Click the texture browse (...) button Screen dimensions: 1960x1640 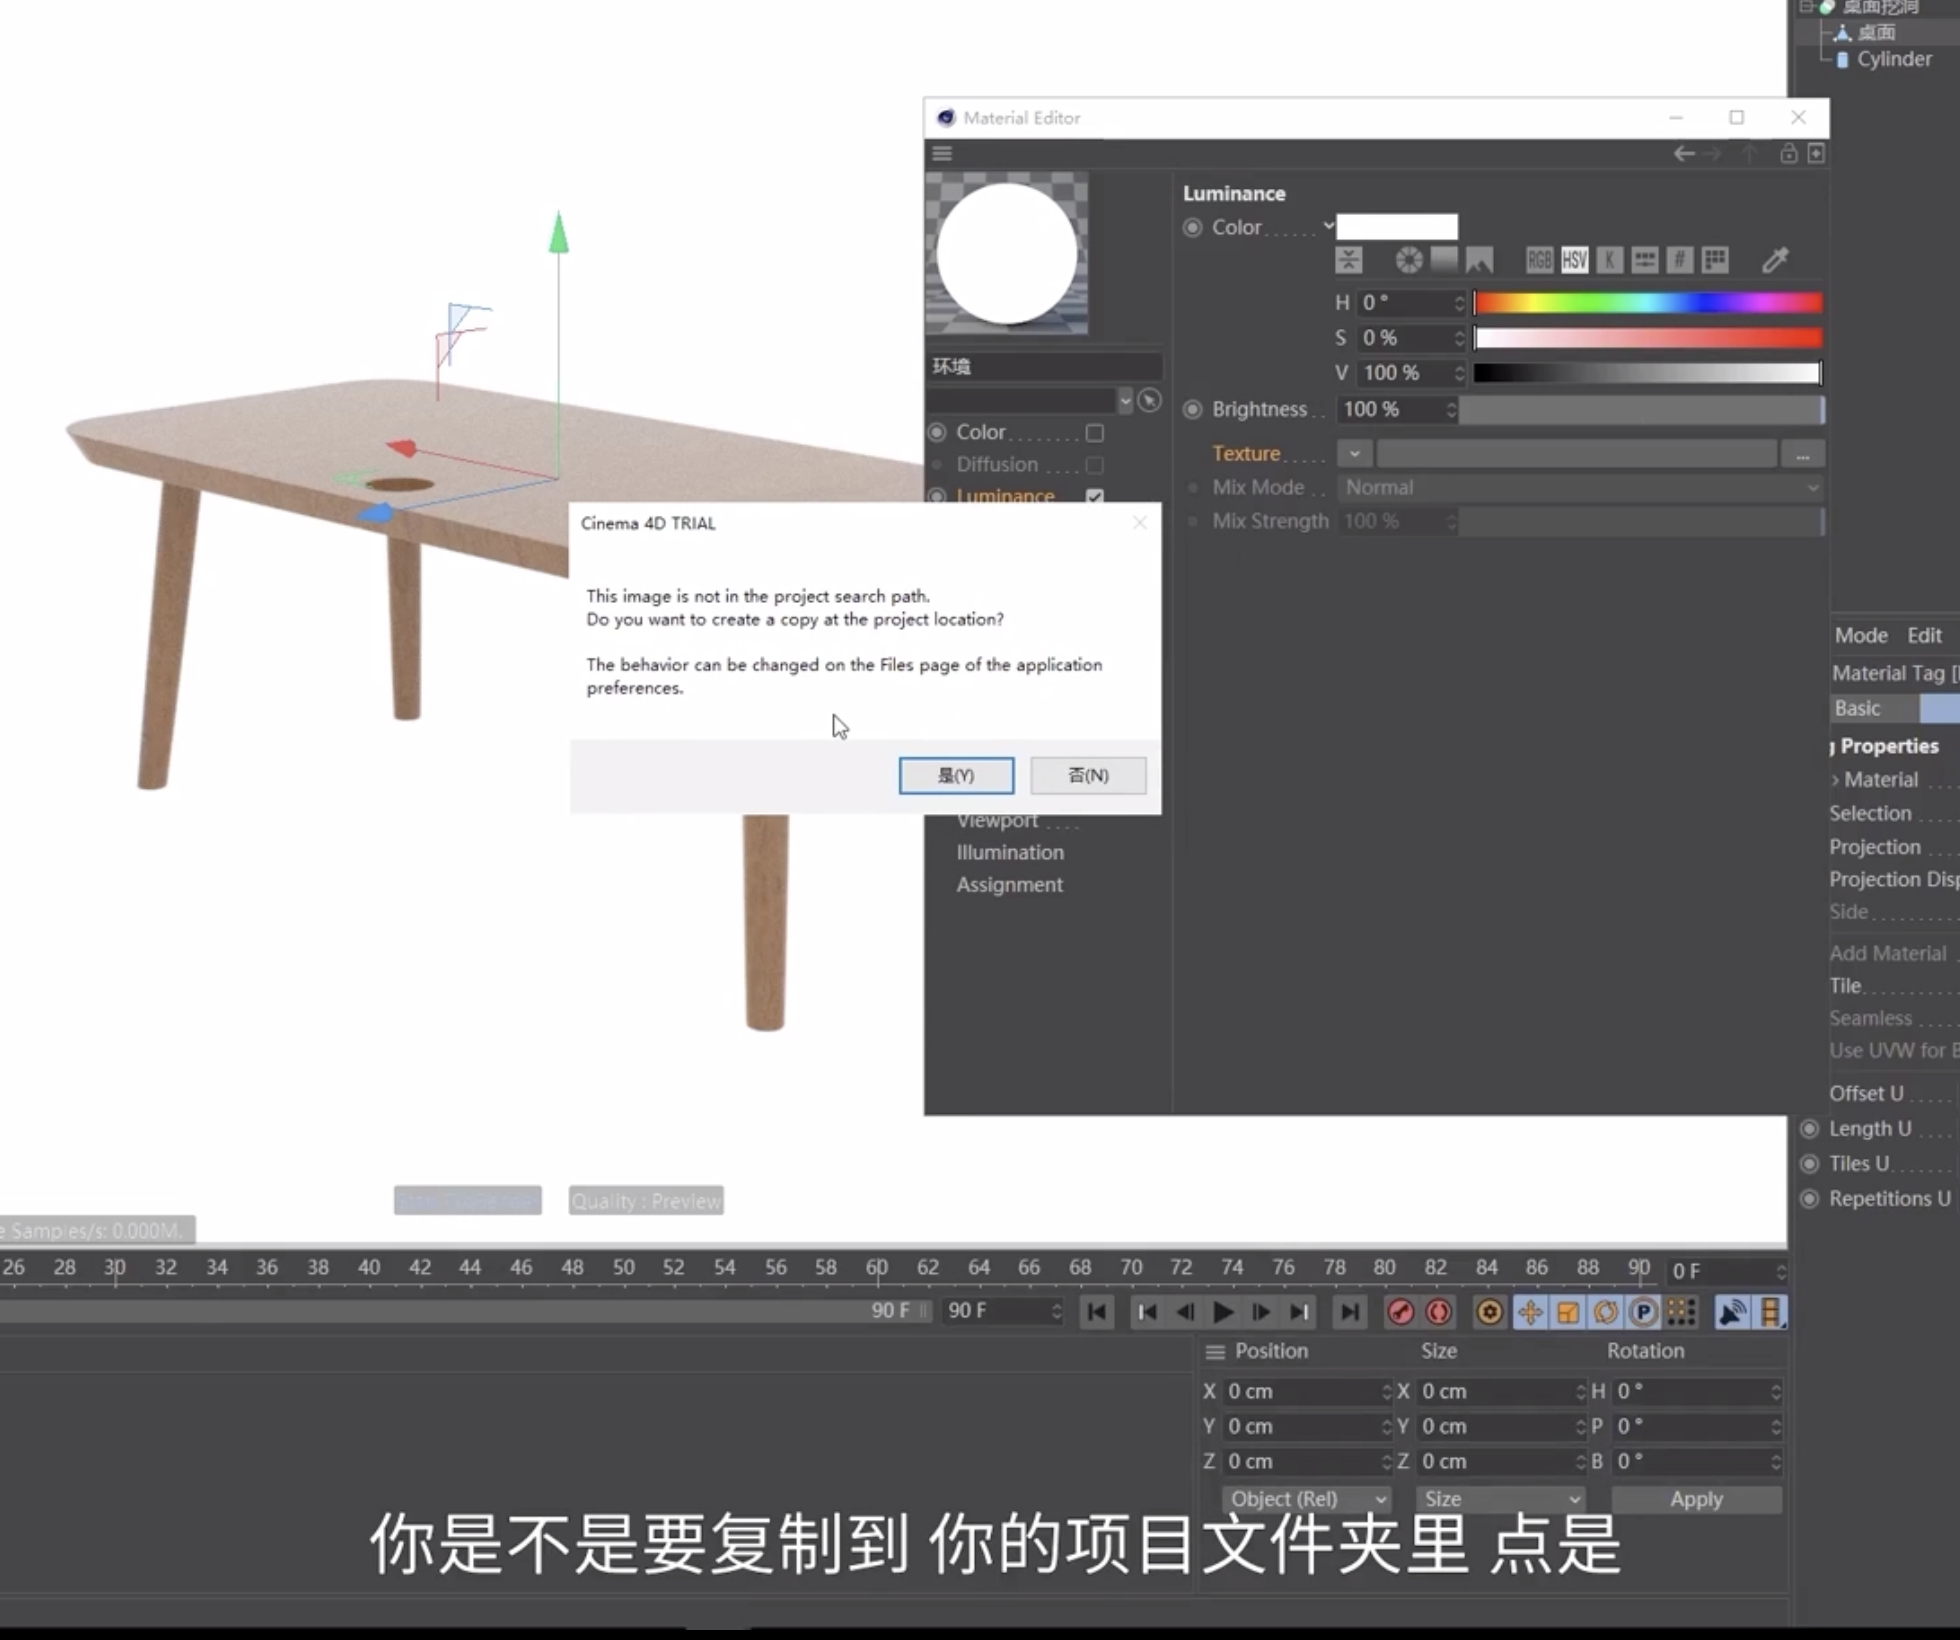[1802, 455]
